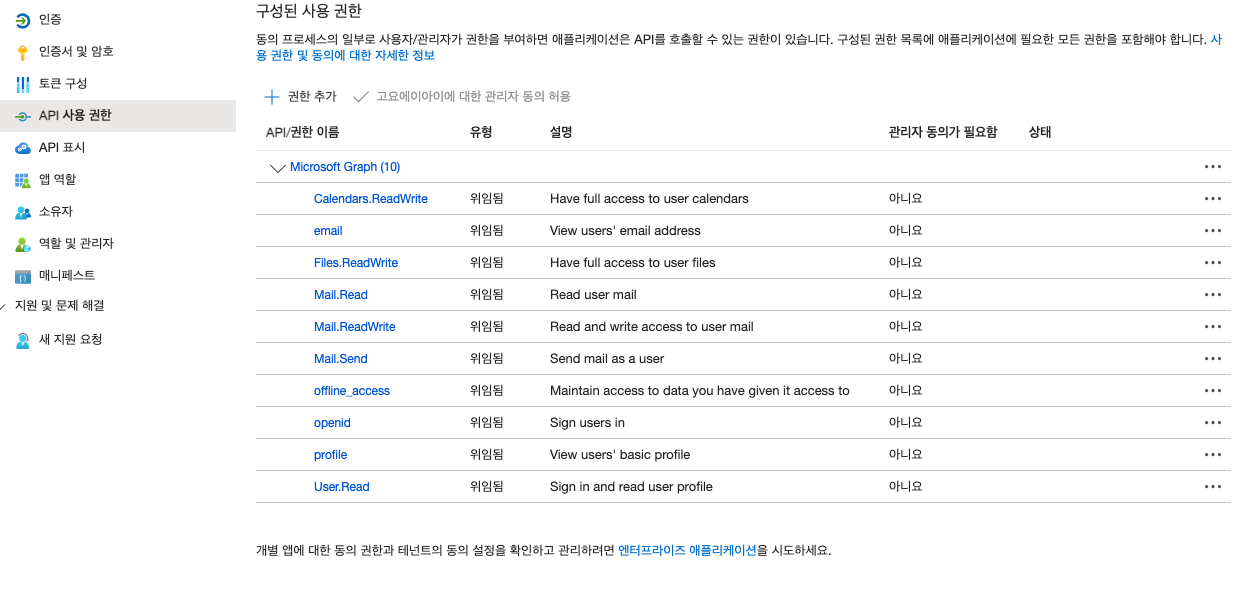Open the Mail.Send permission link

click(x=341, y=359)
